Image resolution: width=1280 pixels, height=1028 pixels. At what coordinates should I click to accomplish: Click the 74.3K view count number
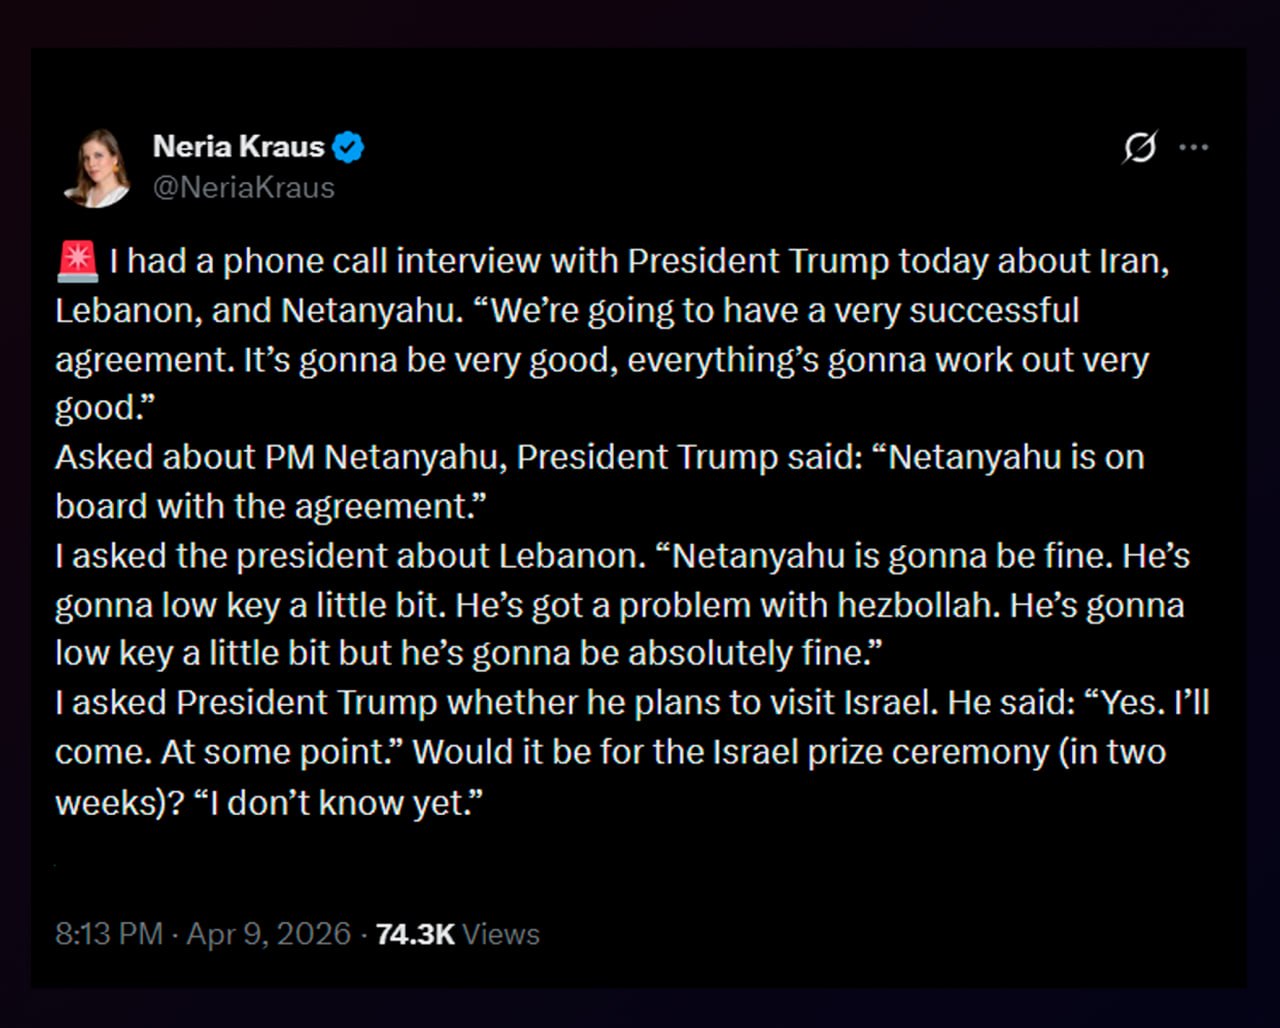click(415, 934)
